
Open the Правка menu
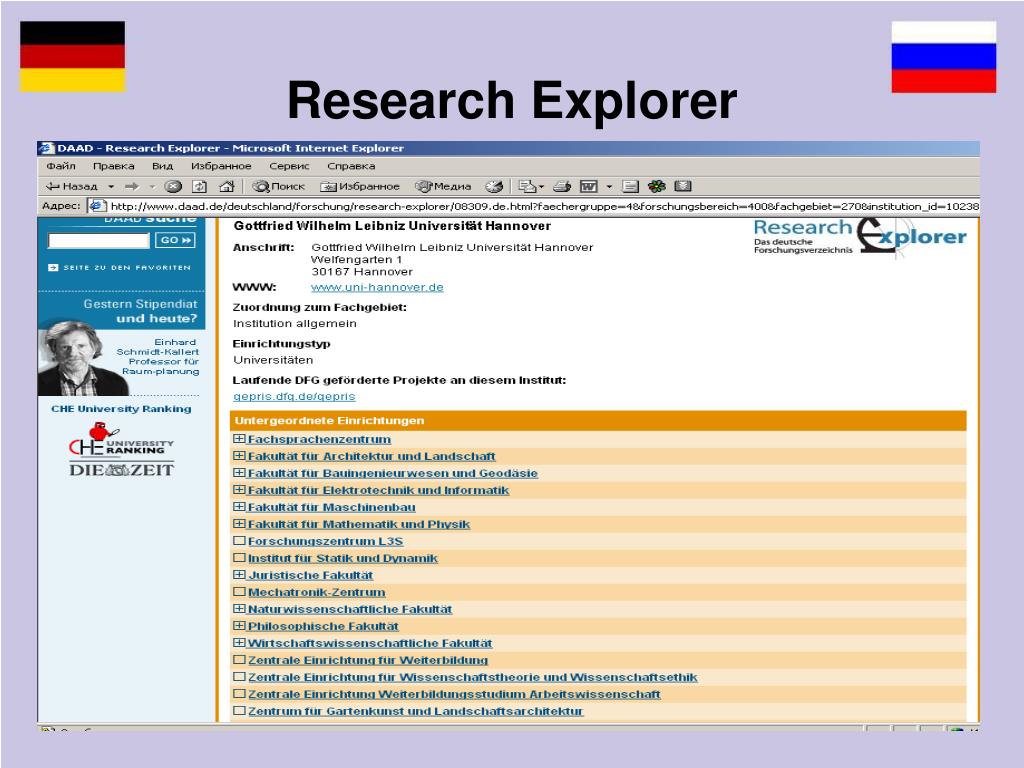coord(114,166)
